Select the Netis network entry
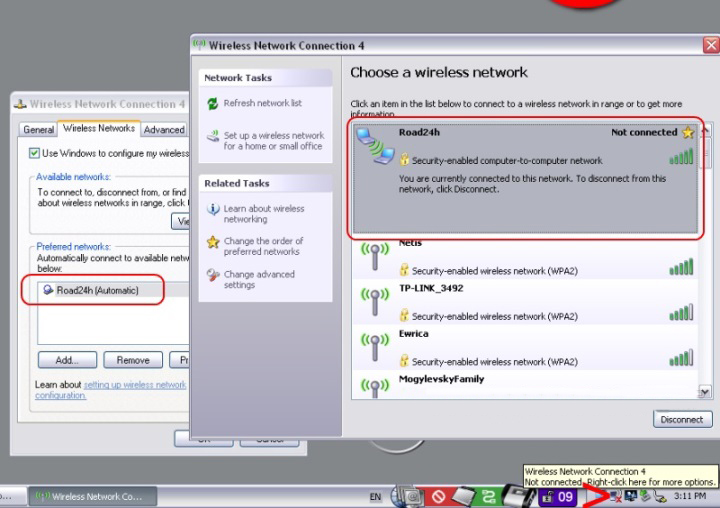The width and height of the screenshot is (720, 508). (524, 259)
